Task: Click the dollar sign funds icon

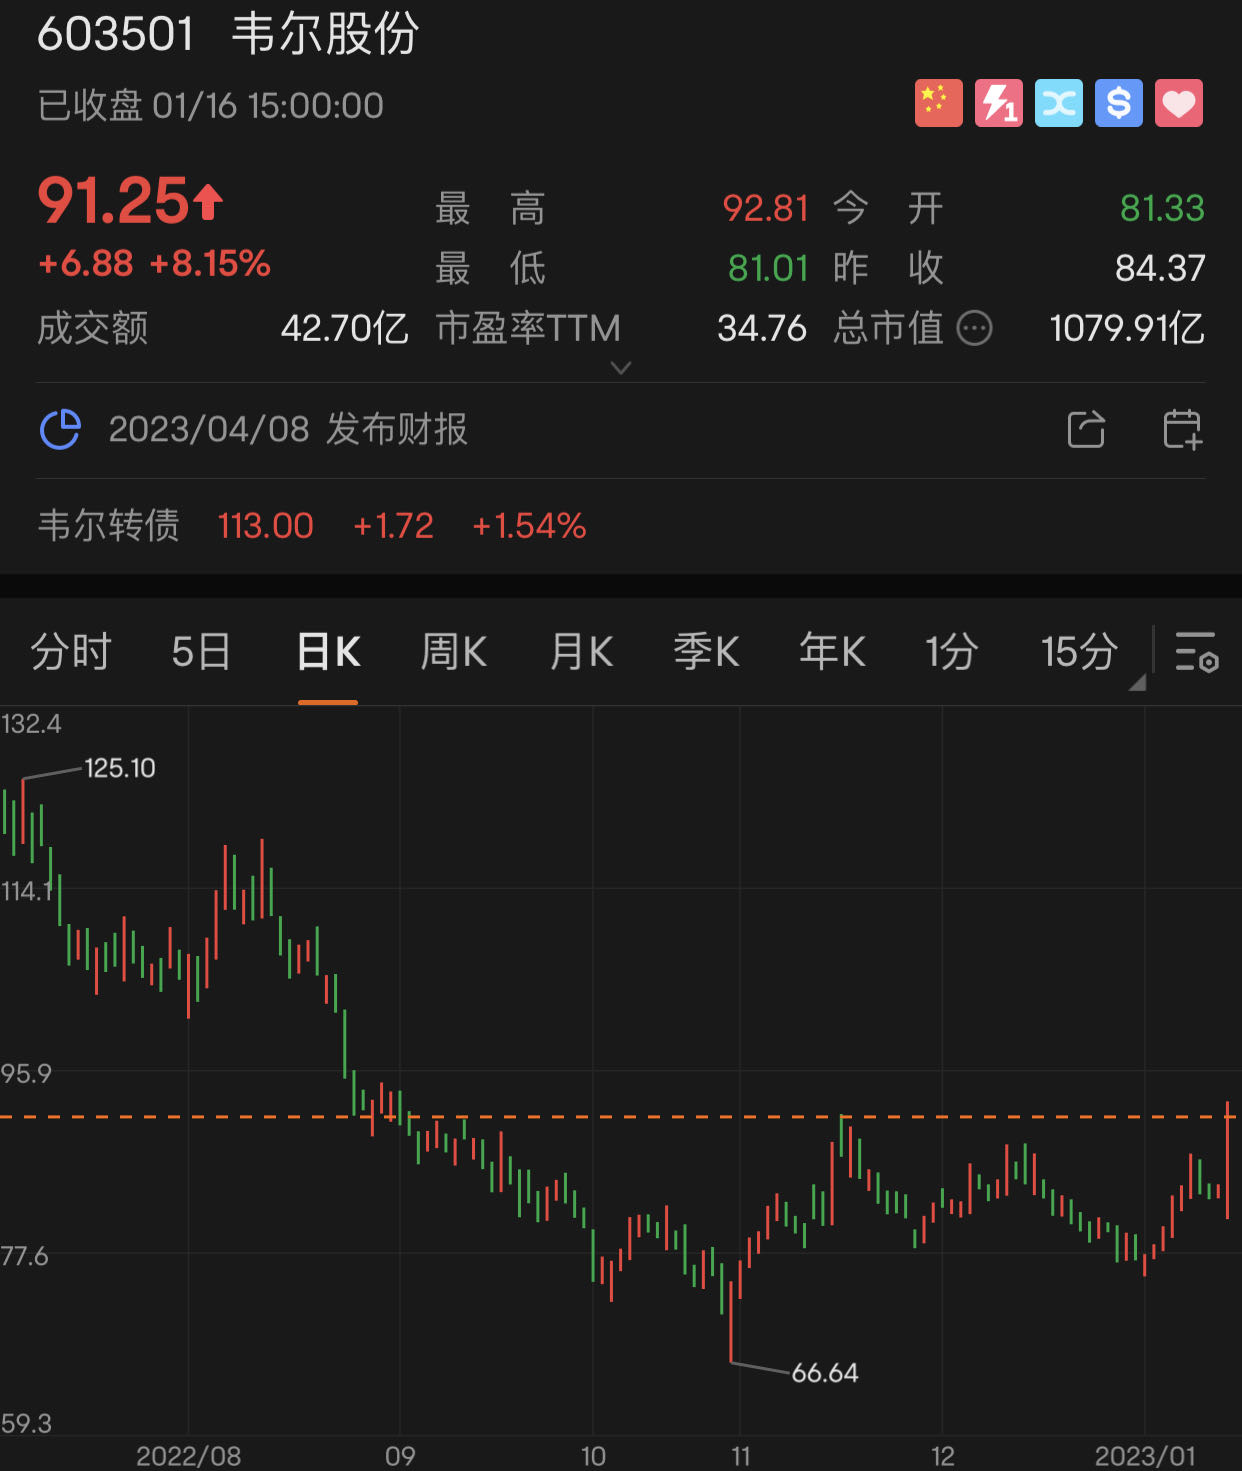Action: coord(1119,102)
